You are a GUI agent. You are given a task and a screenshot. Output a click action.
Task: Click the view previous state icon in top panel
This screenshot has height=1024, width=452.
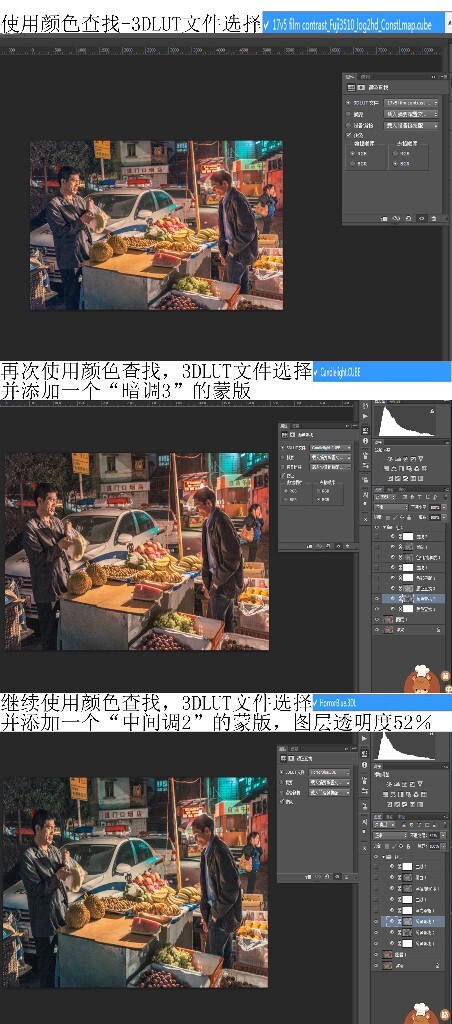pyautogui.click(x=396, y=219)
